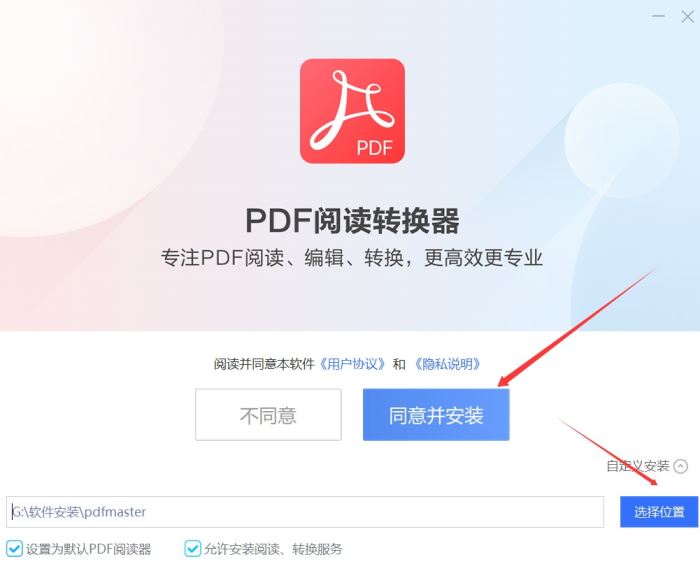Click the 设置为默认PDF阅读器 label text
The height and width of the screenshot is (564, 700).
click(x=88, y=549)
